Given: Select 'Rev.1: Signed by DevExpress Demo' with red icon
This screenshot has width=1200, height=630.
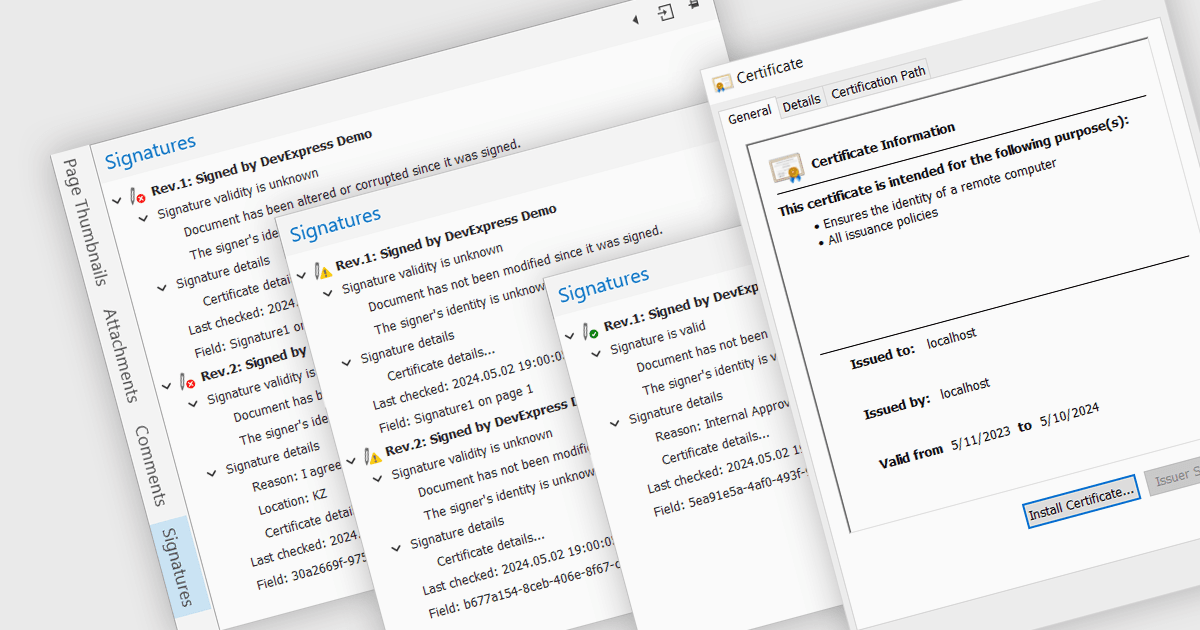Looking at the screenshot, I should click(x=261, y=162).
